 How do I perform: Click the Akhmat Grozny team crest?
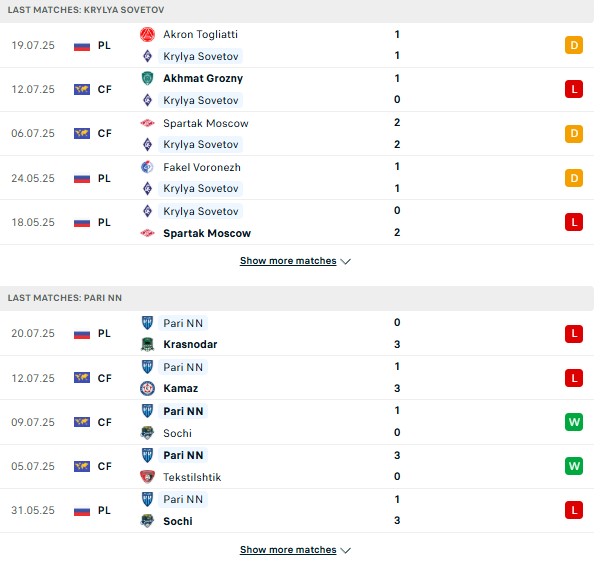coord(147,78)
